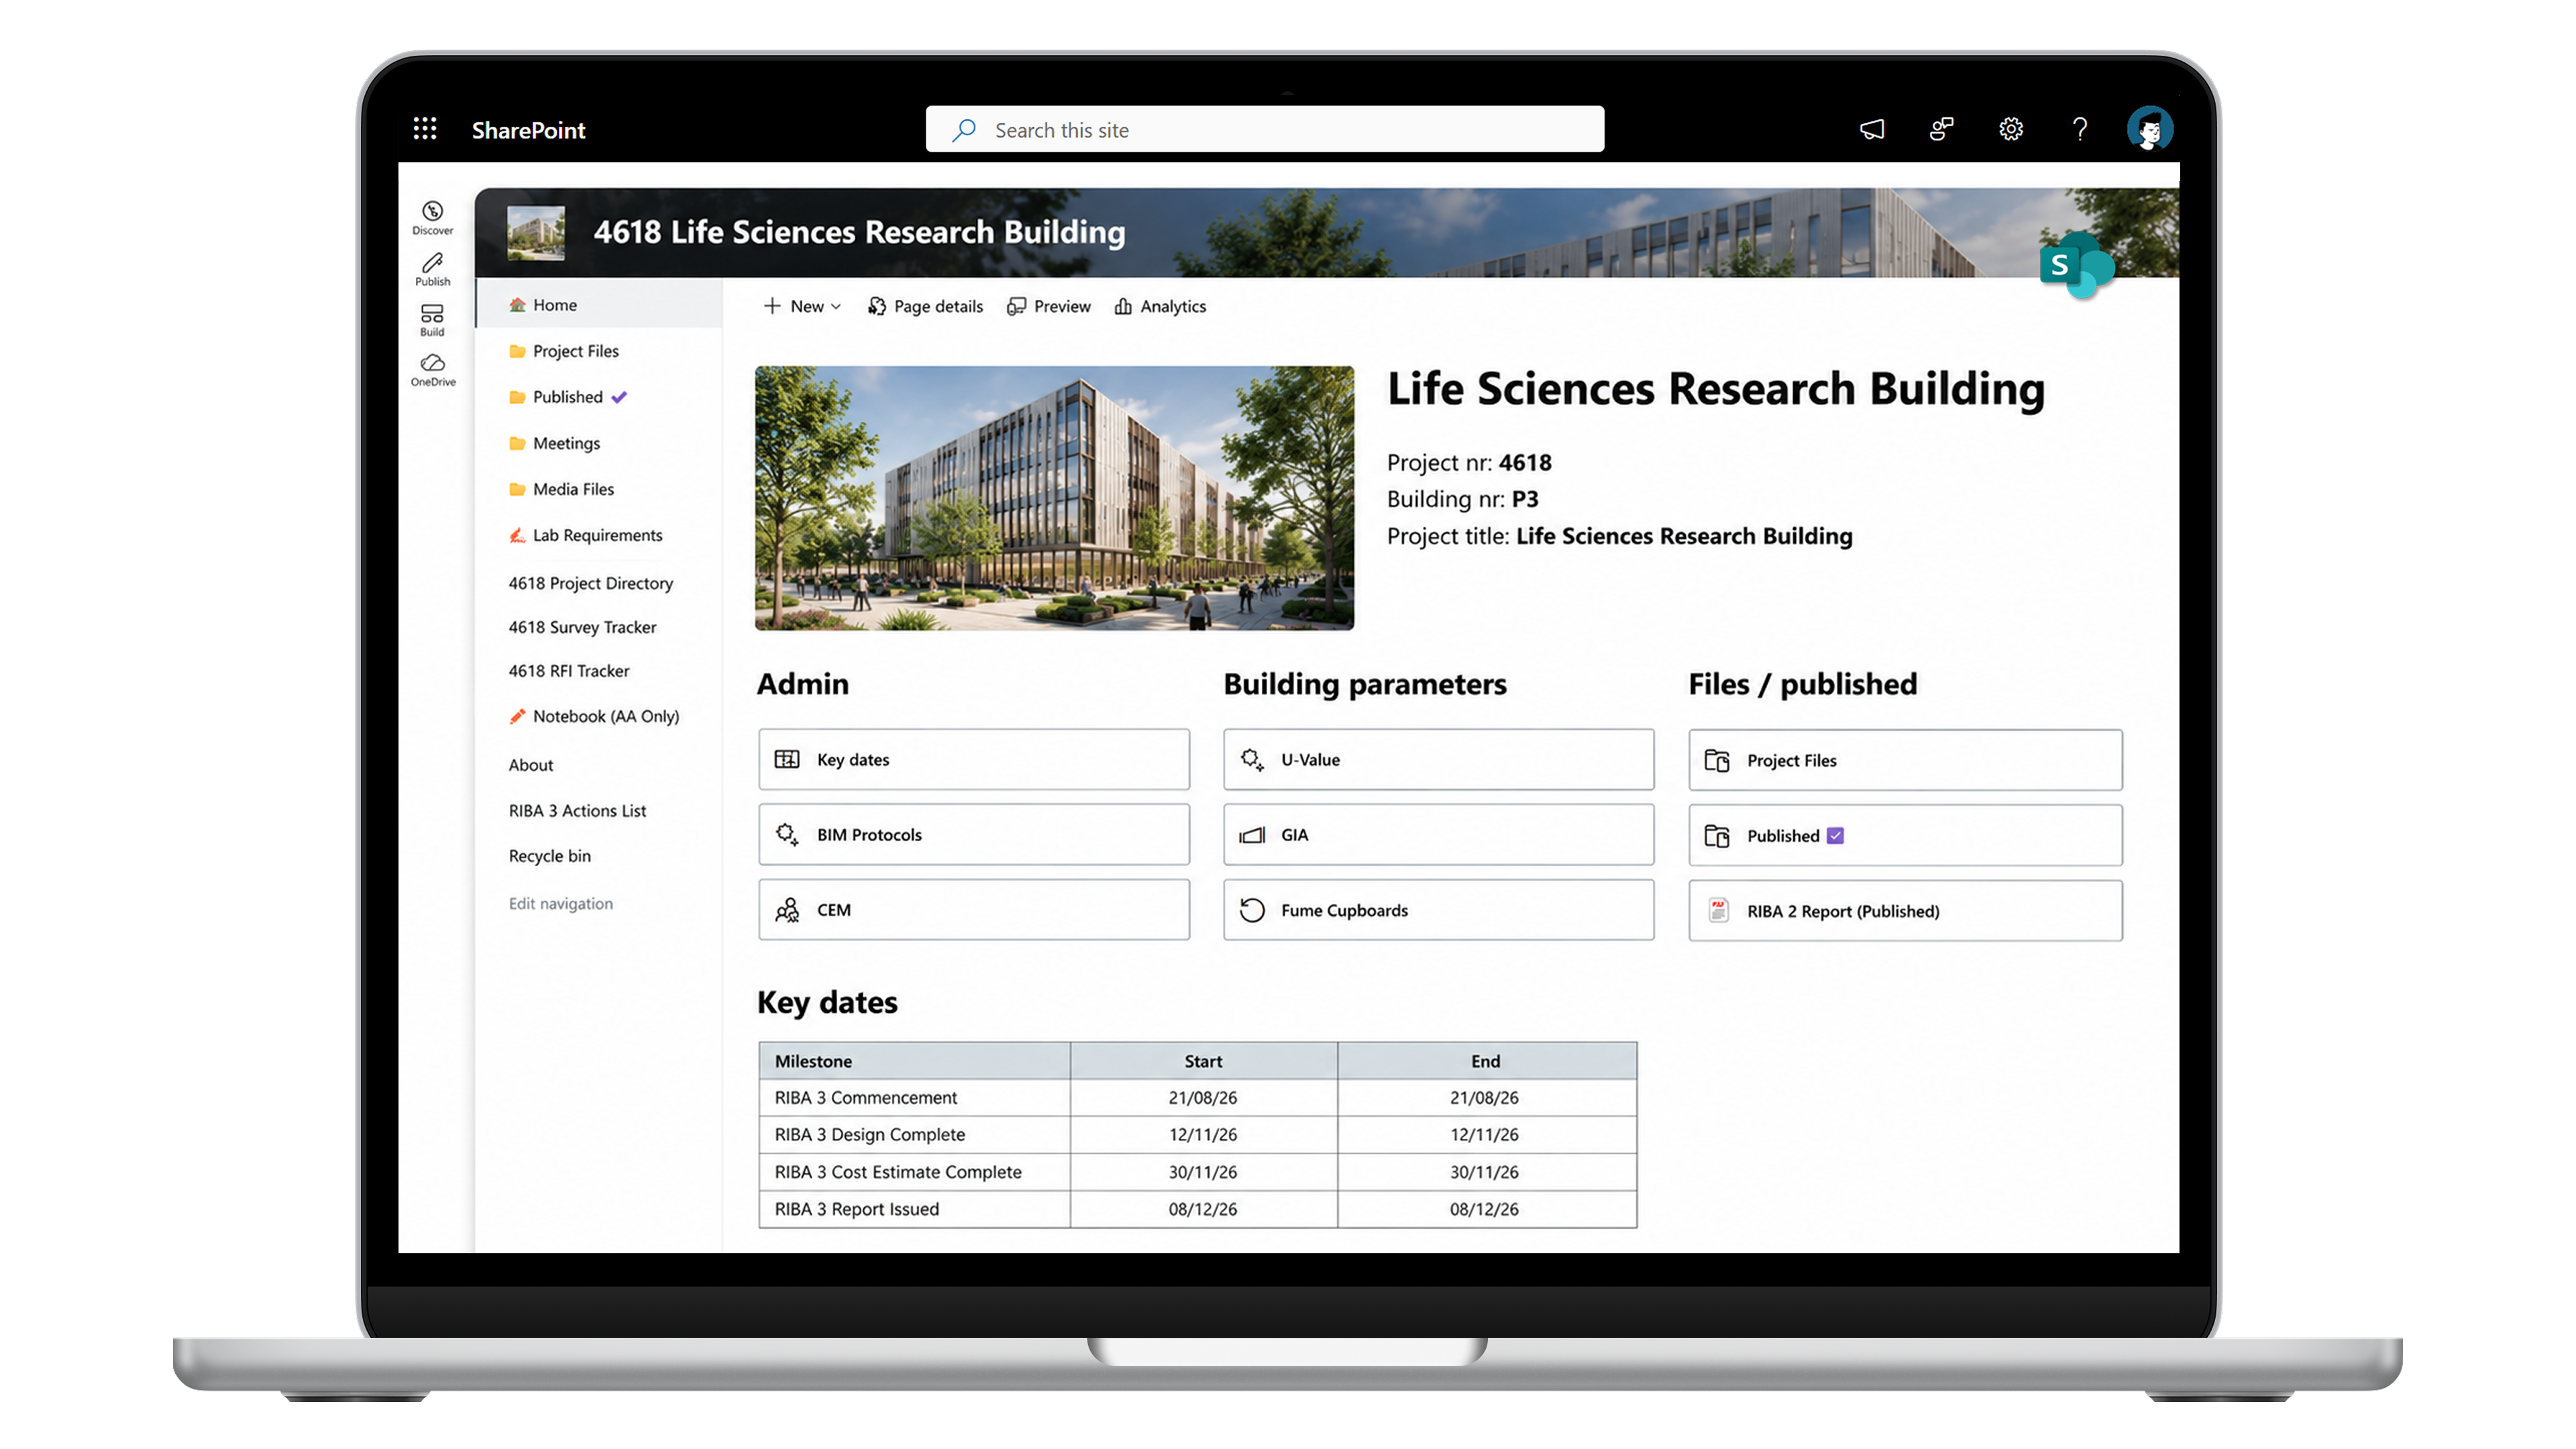Open Page details in the toolbar
The width and height of the screenshot is (2576, 1449).
[925, 306]
